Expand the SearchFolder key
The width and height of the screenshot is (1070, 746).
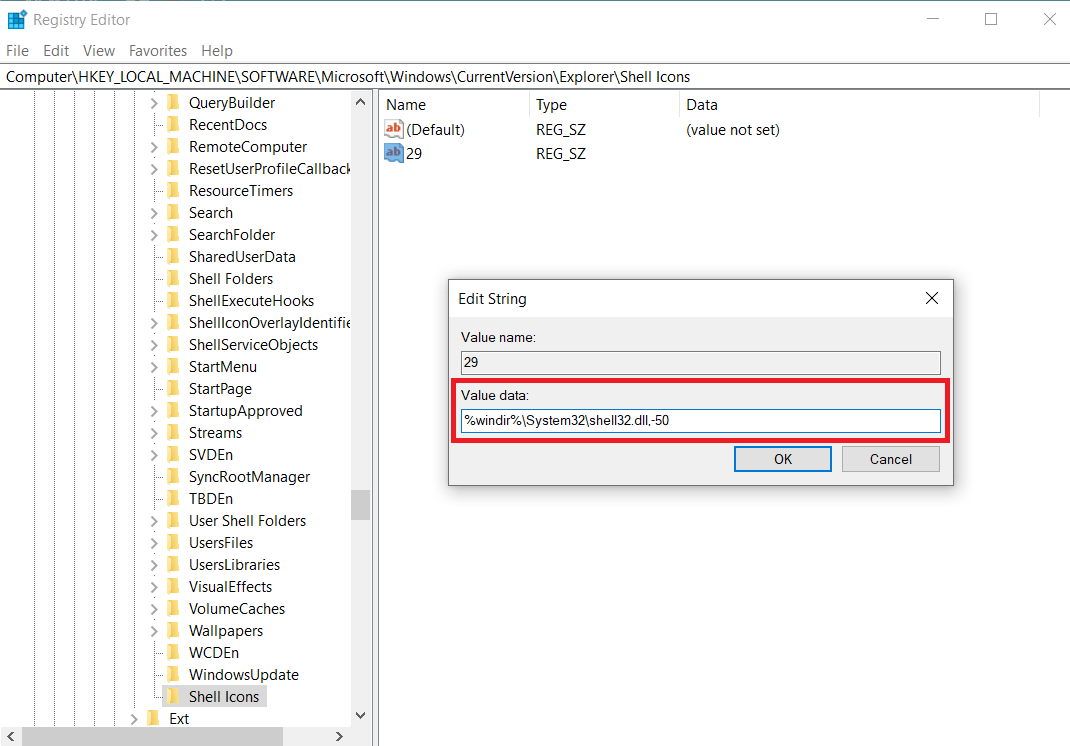tap(154, 235)
